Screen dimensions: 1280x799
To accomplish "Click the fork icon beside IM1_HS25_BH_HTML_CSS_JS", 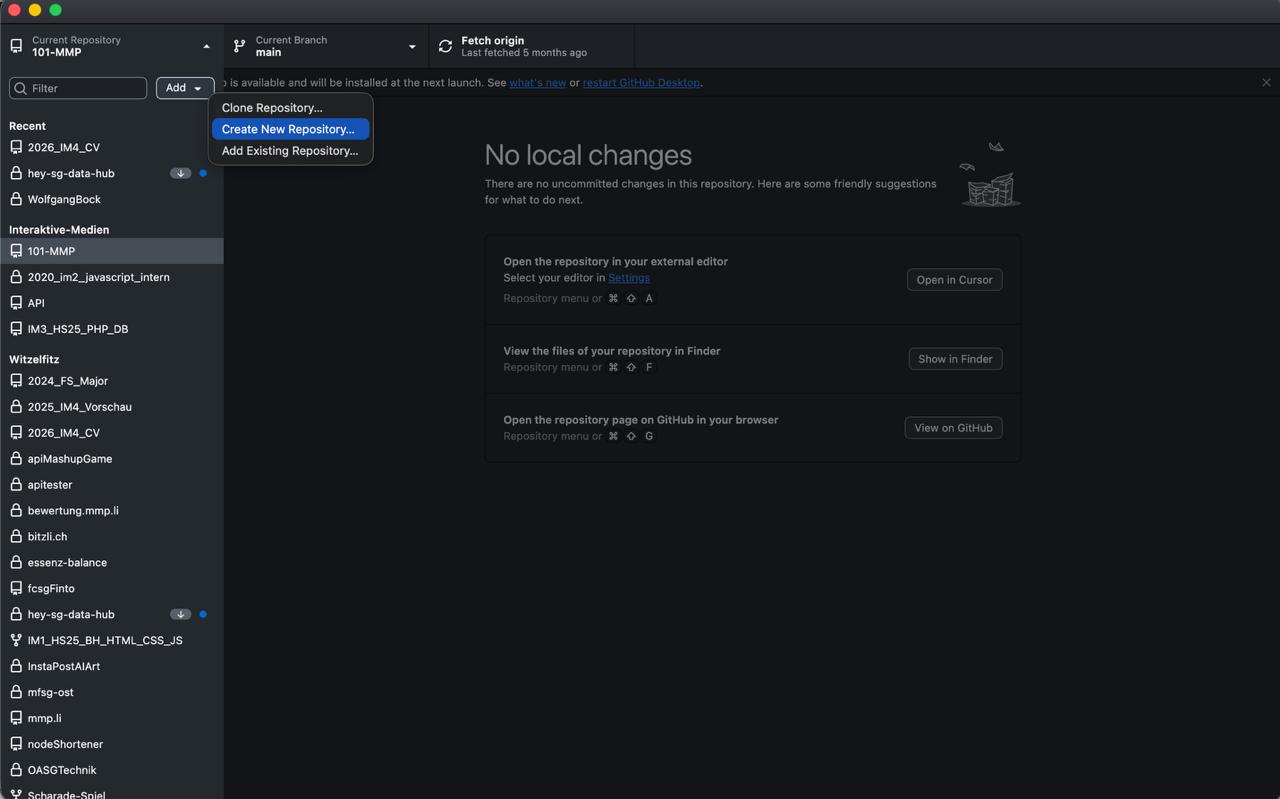I will [x=16, y=640].
